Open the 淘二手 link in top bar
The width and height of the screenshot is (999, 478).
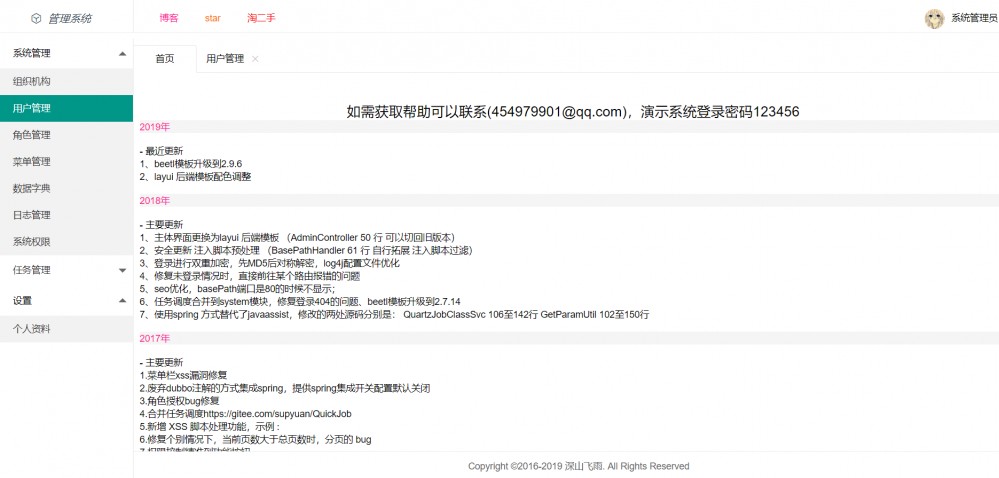click(261, 18)
